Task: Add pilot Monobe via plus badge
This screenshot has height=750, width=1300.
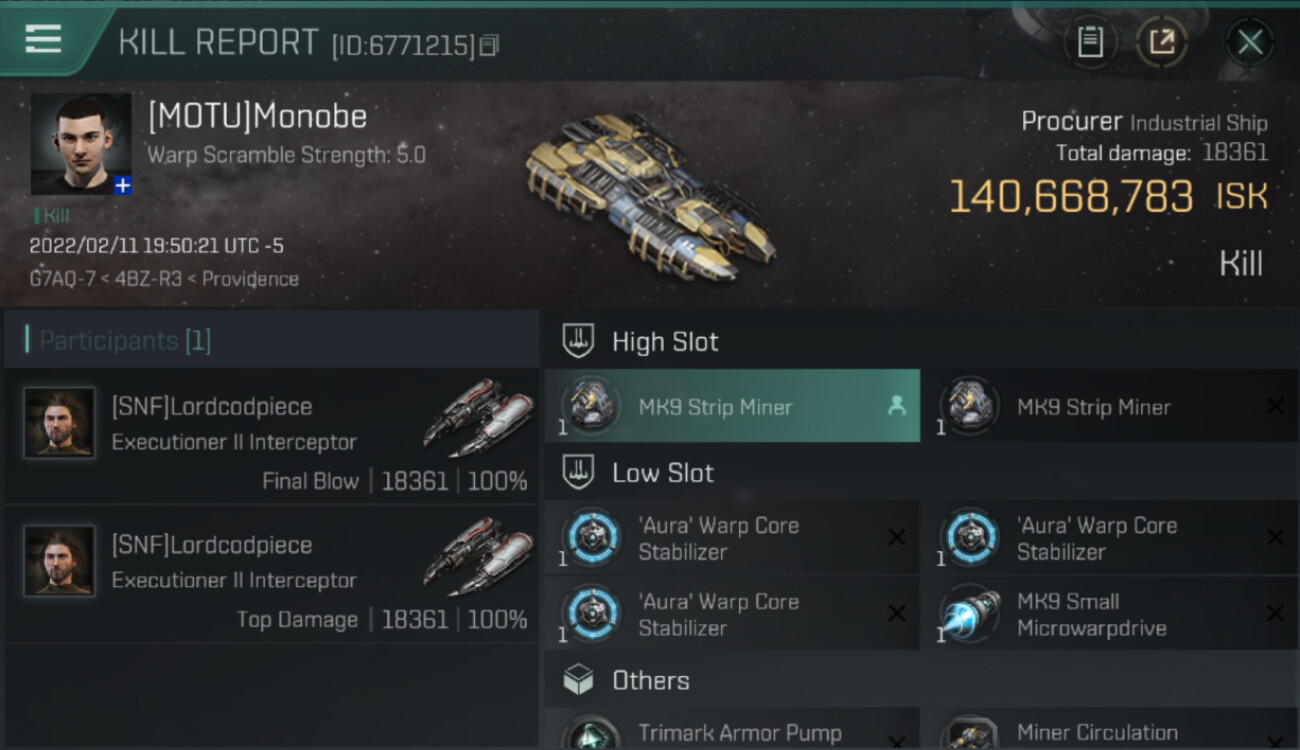Action: click(x=122, y=186)
